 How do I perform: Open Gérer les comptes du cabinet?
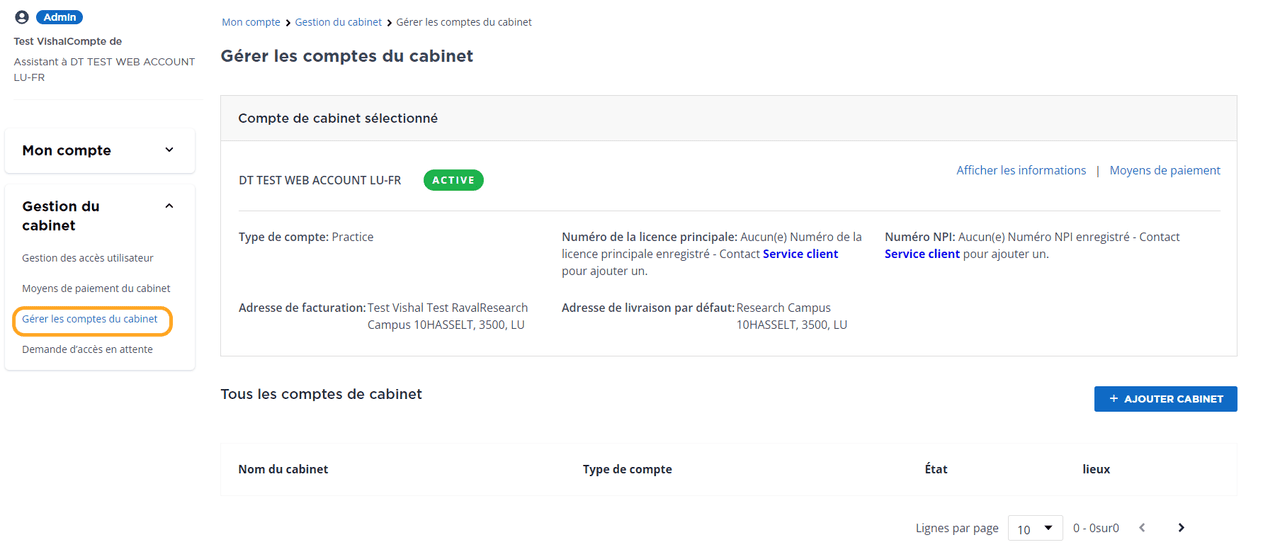[90, 320]
